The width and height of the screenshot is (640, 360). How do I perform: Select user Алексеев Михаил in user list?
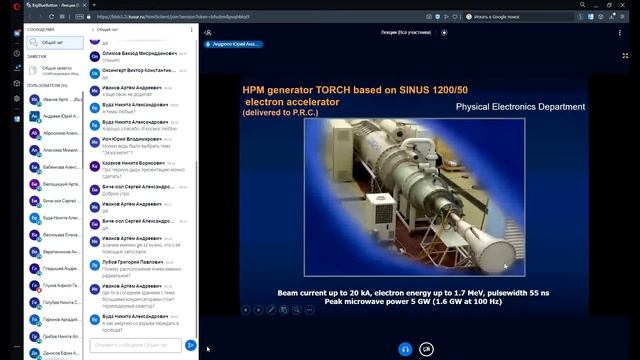click(55, 150)
